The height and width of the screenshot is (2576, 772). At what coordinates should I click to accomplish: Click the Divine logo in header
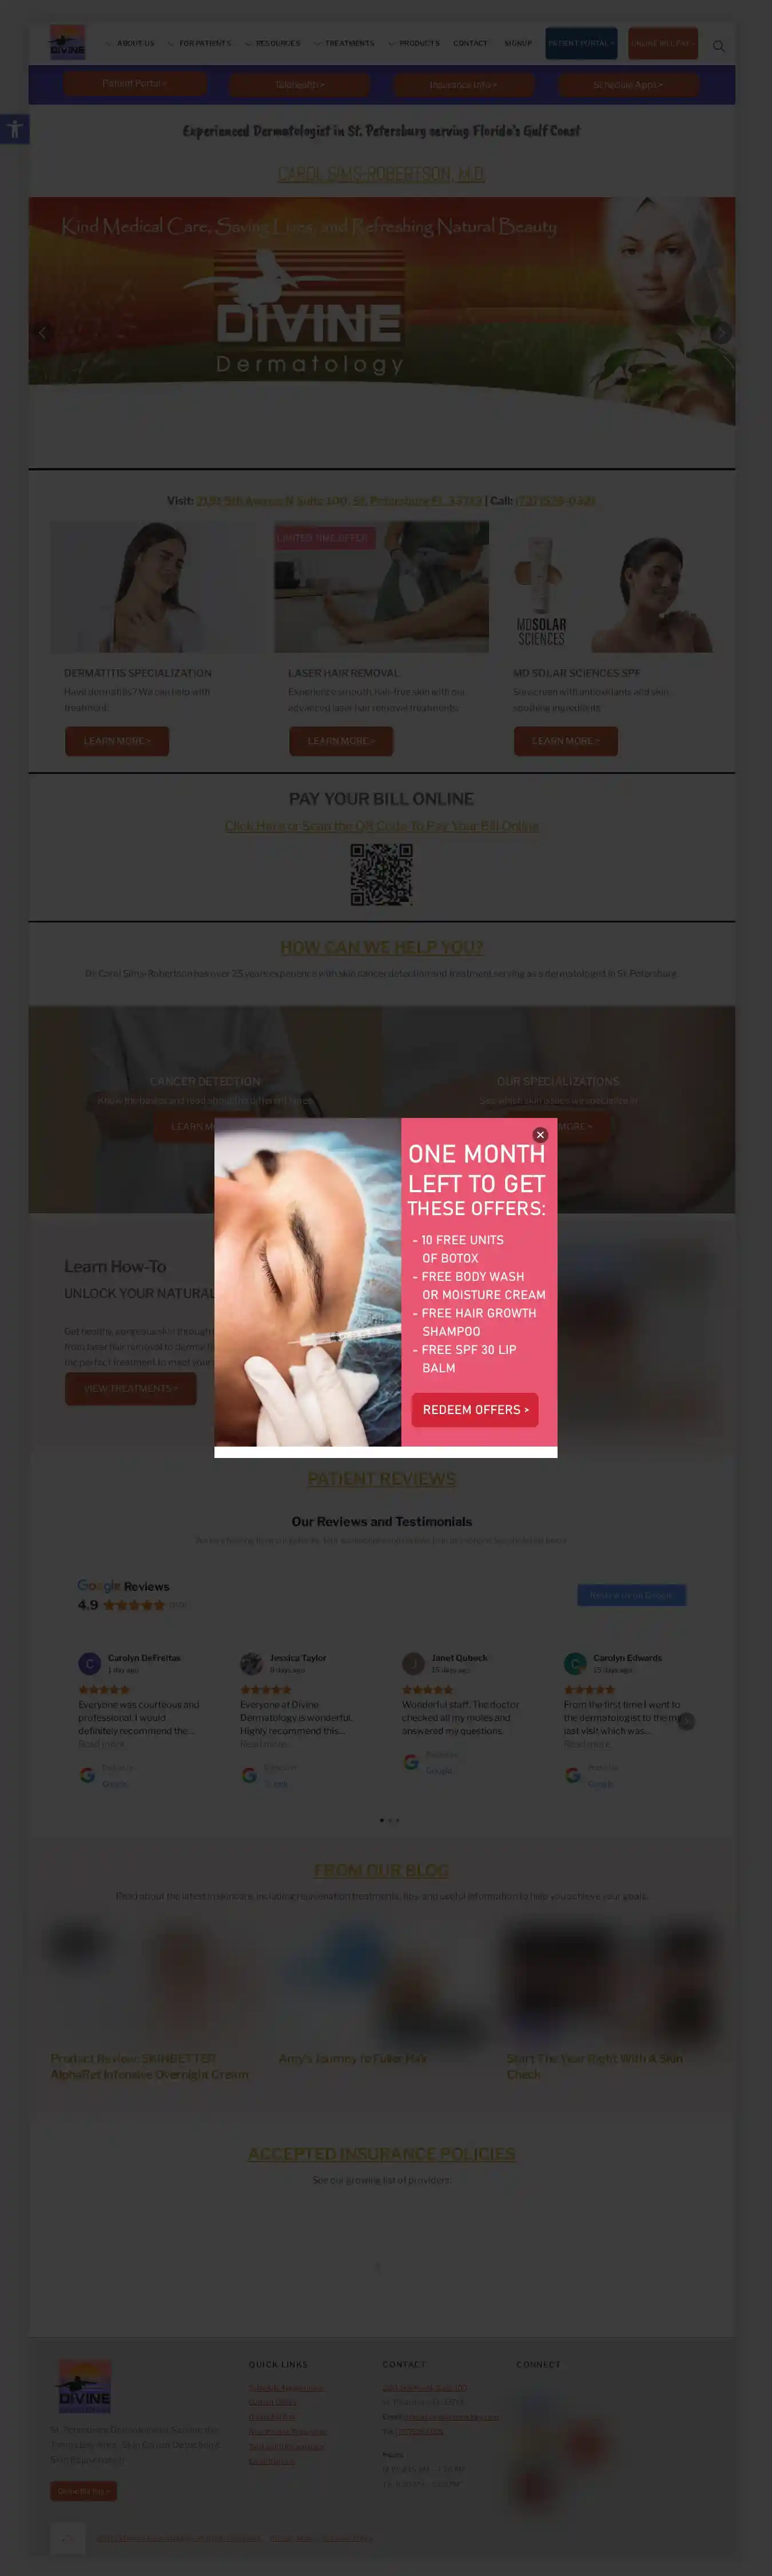pos(67,43)
